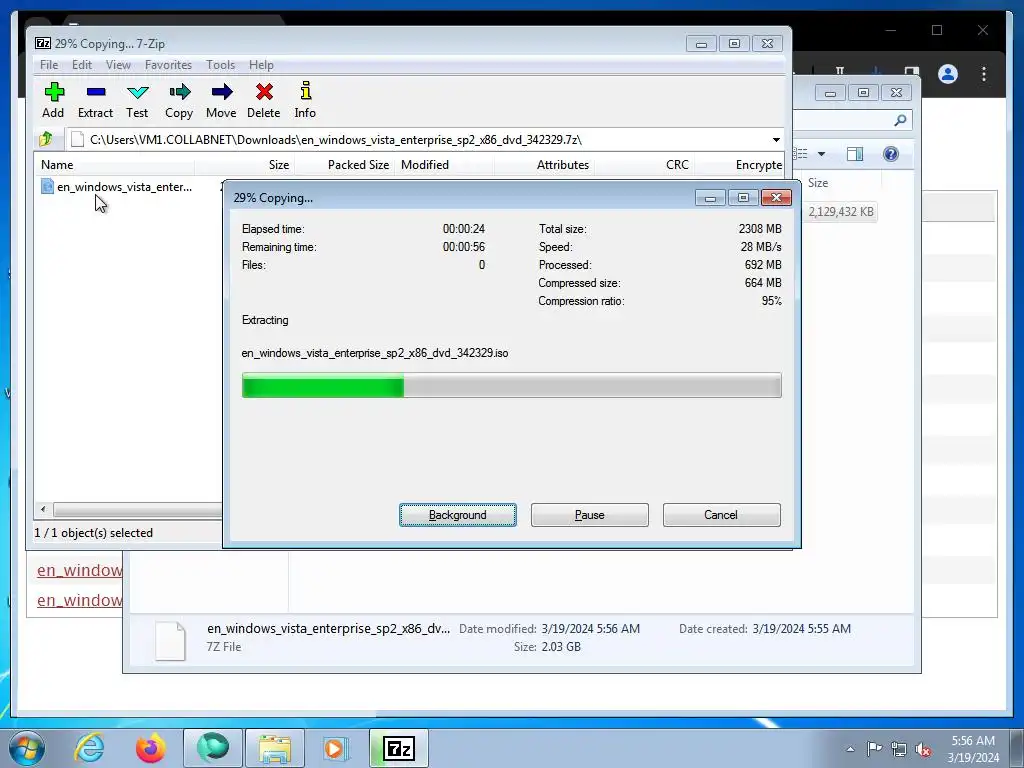Go up one folder level icon
Image resolution: width=1024 pixels, height=768 pixels.
(46, 138)
